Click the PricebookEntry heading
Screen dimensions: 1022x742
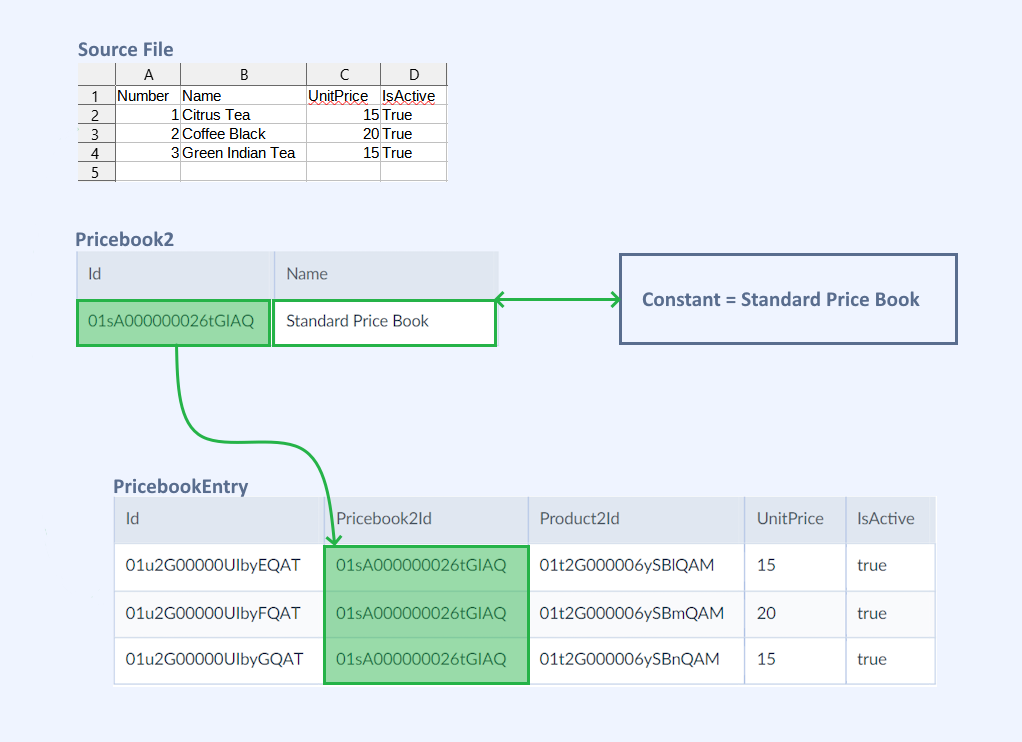point(181,486)
